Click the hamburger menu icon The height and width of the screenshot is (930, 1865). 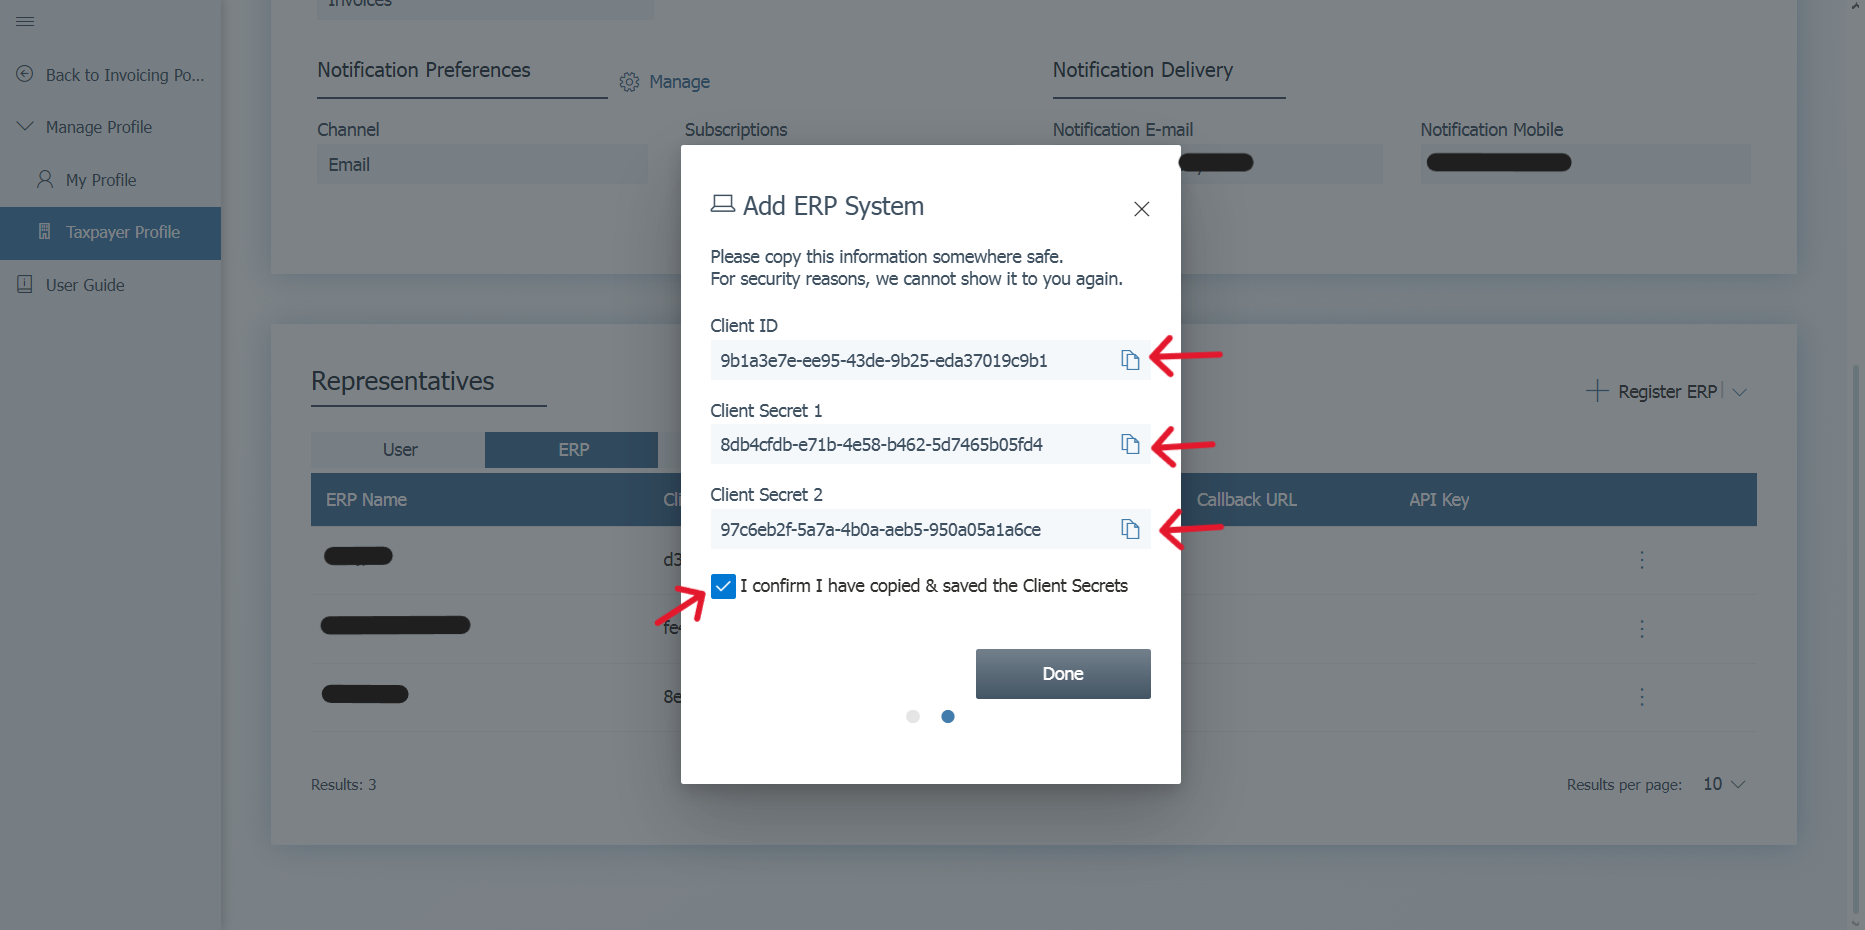[26, 21]
